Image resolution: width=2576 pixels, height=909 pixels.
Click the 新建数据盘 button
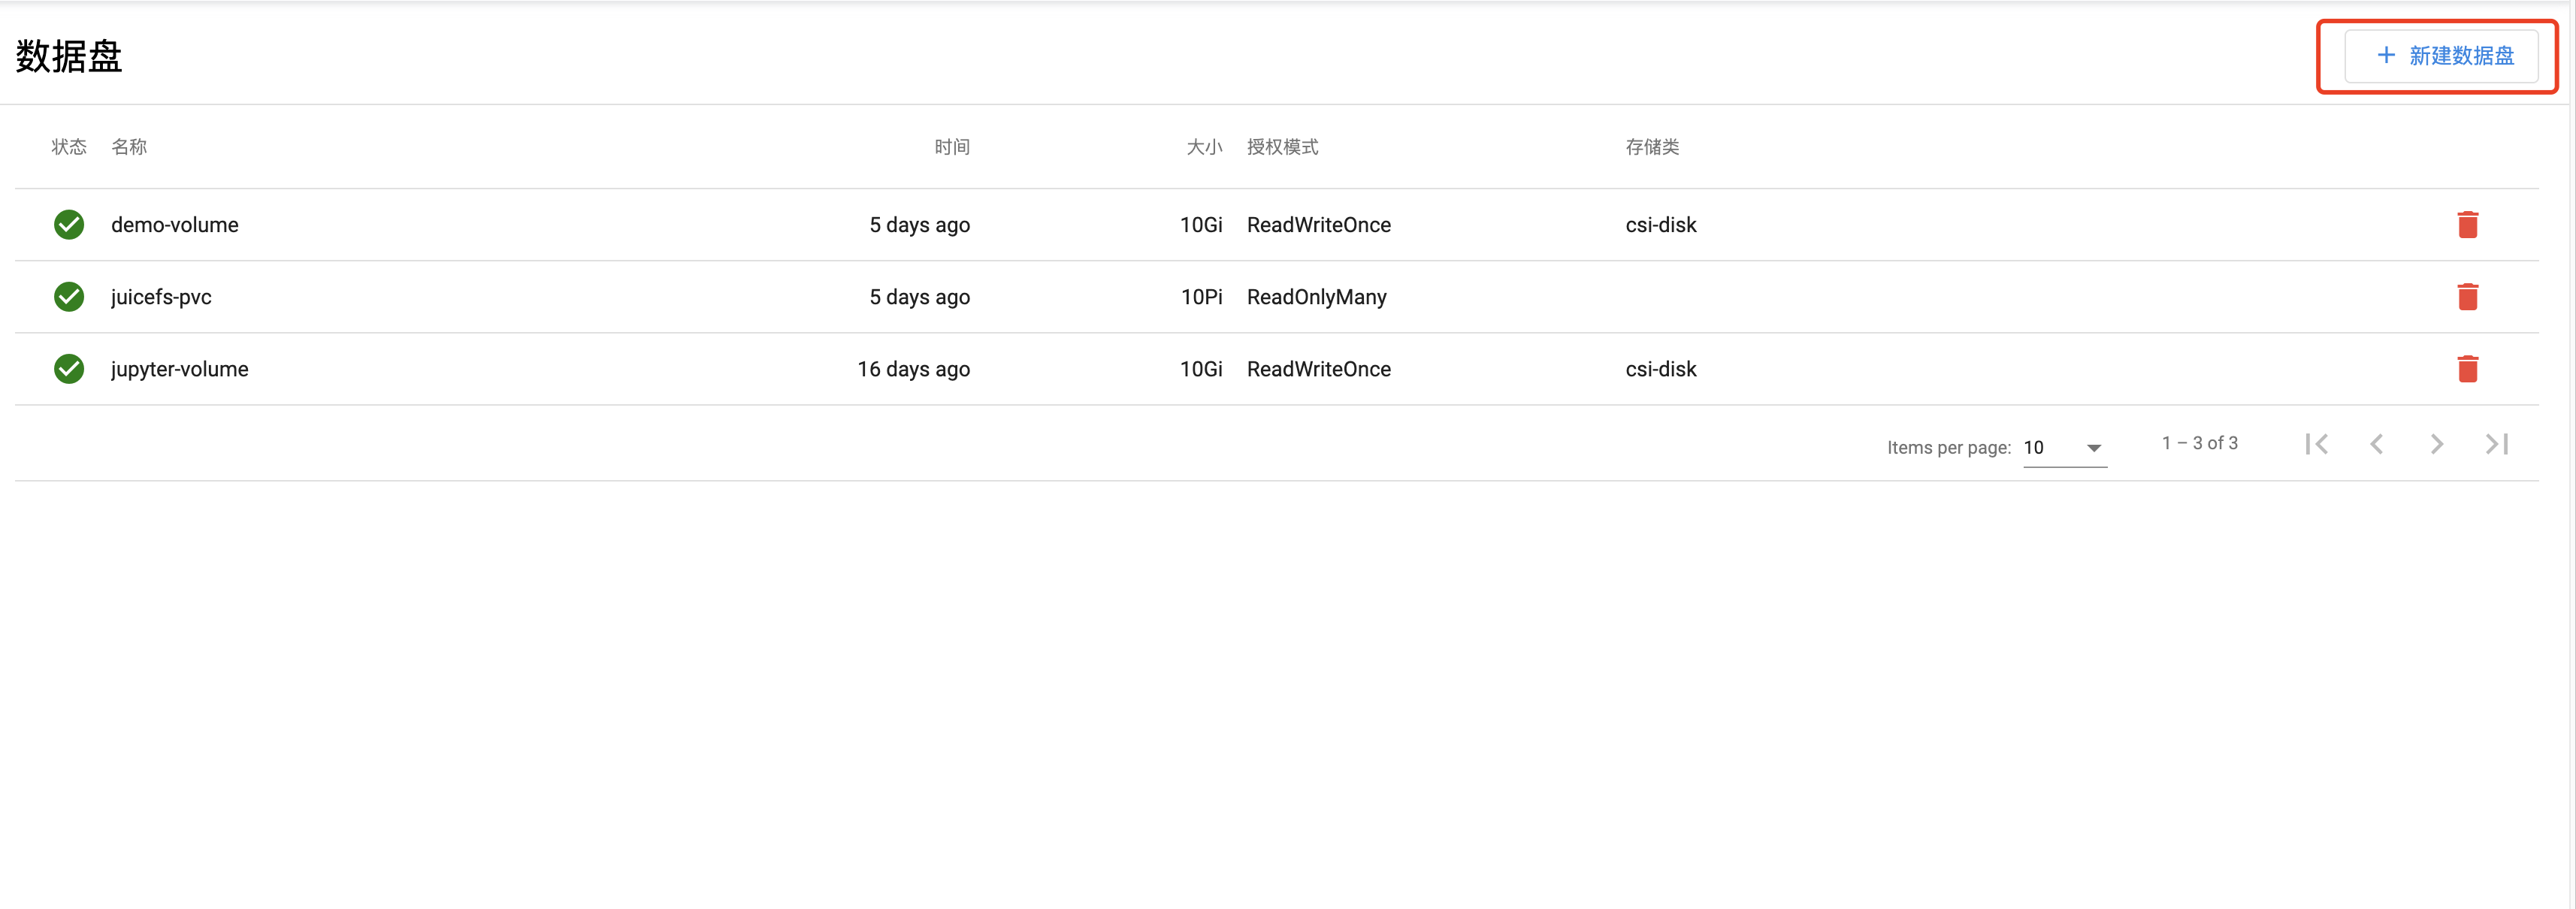2441,56
